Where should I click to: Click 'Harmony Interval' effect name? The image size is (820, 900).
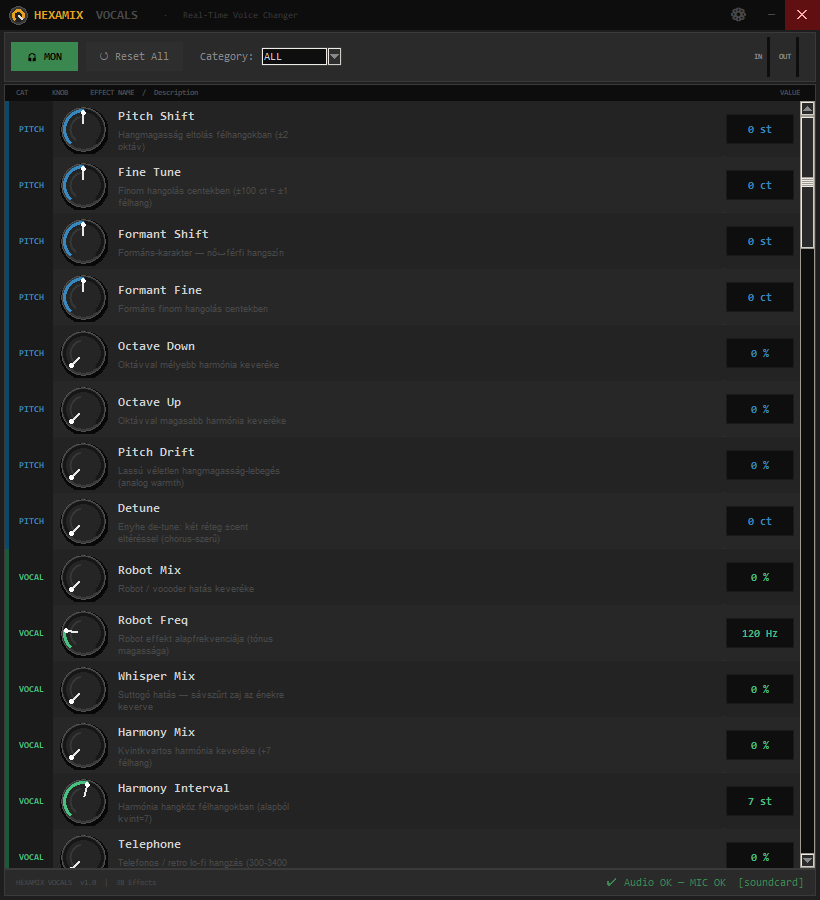tap(173, 788)
